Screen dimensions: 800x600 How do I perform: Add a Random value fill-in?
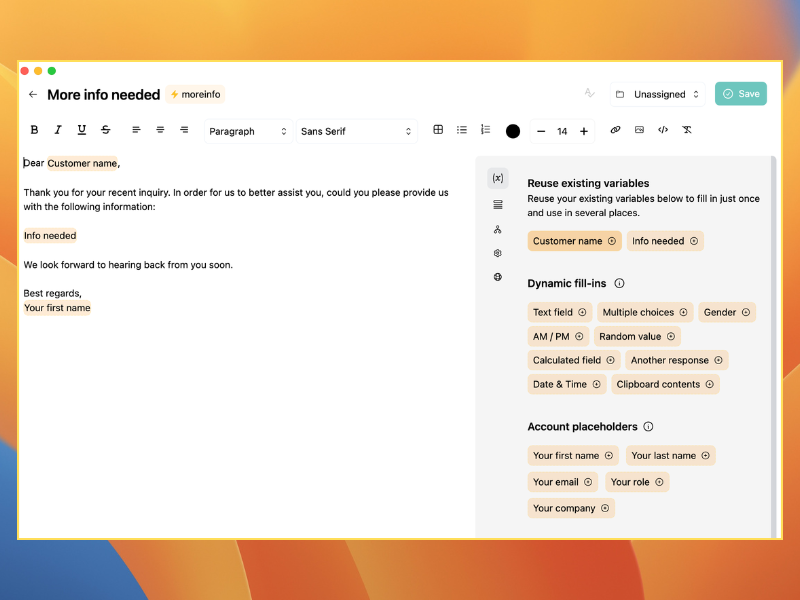click(x=637, y=336)
